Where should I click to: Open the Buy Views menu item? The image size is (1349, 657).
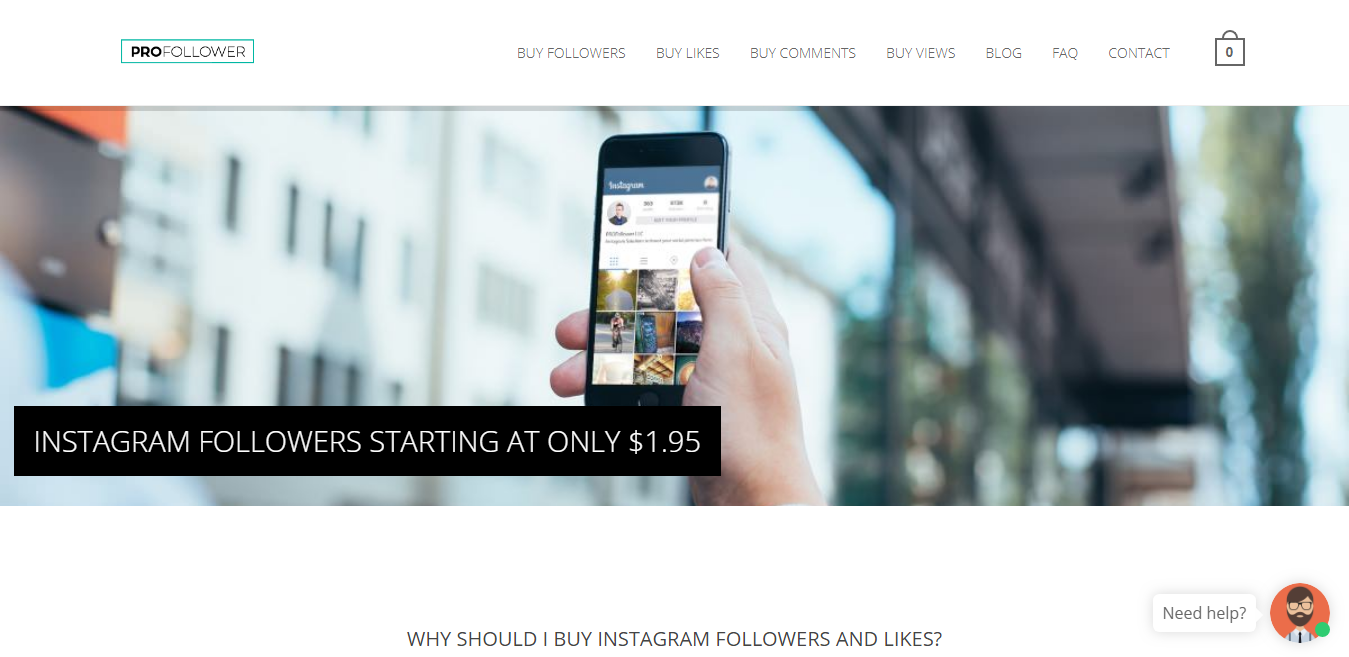point(921,53)
